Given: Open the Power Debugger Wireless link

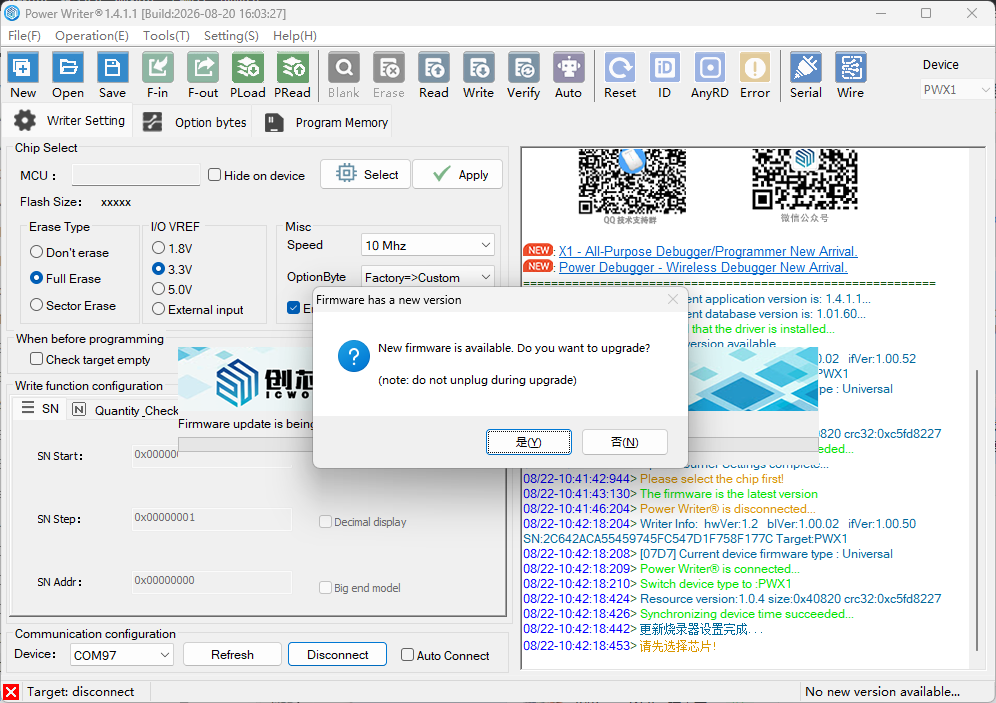Looking at the screenshot, I should [x=703, y=267].
